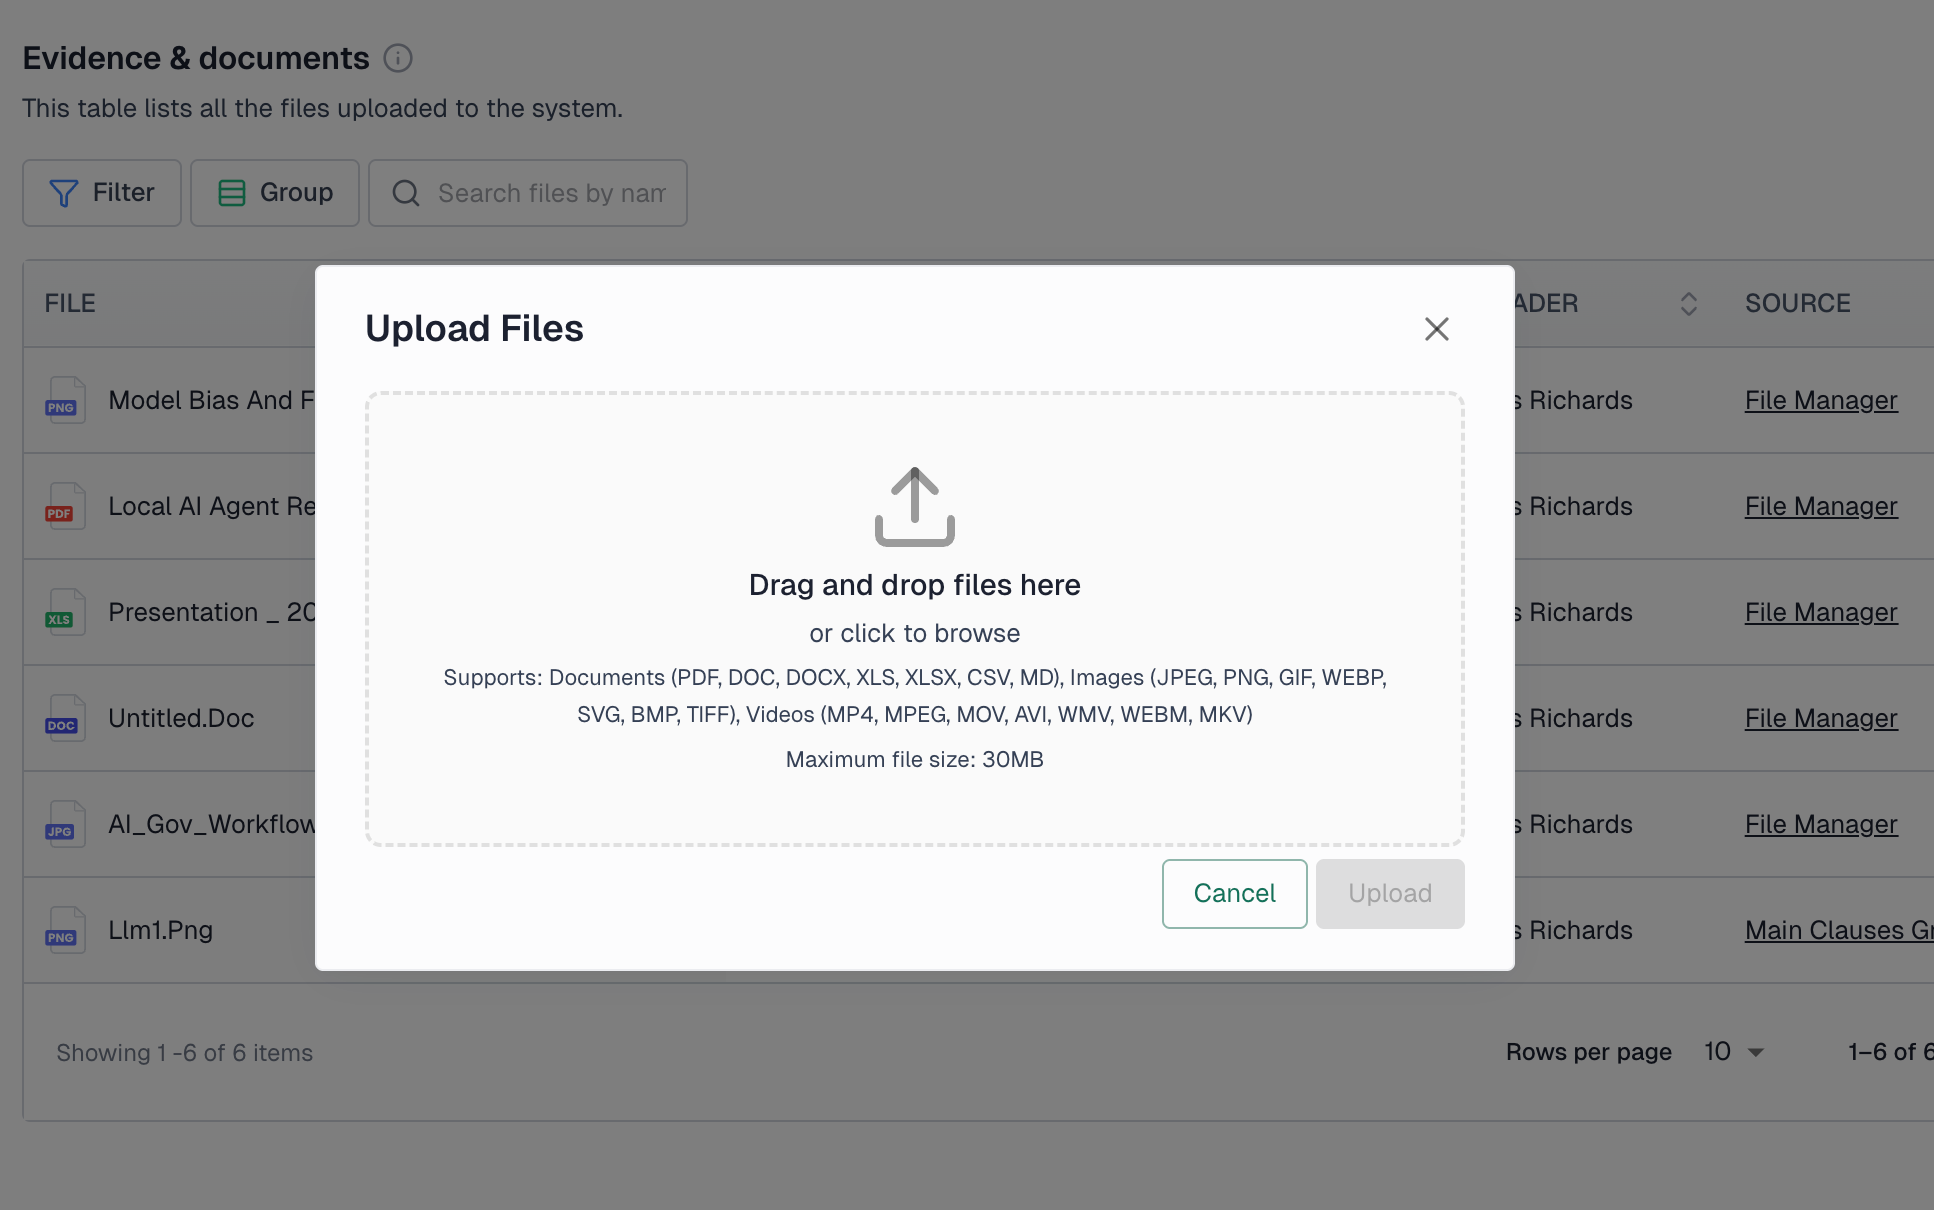Screen dimensions: 1934x1210
Task: Close the Upload Files dialog
Action: (x=1437, y=328)
